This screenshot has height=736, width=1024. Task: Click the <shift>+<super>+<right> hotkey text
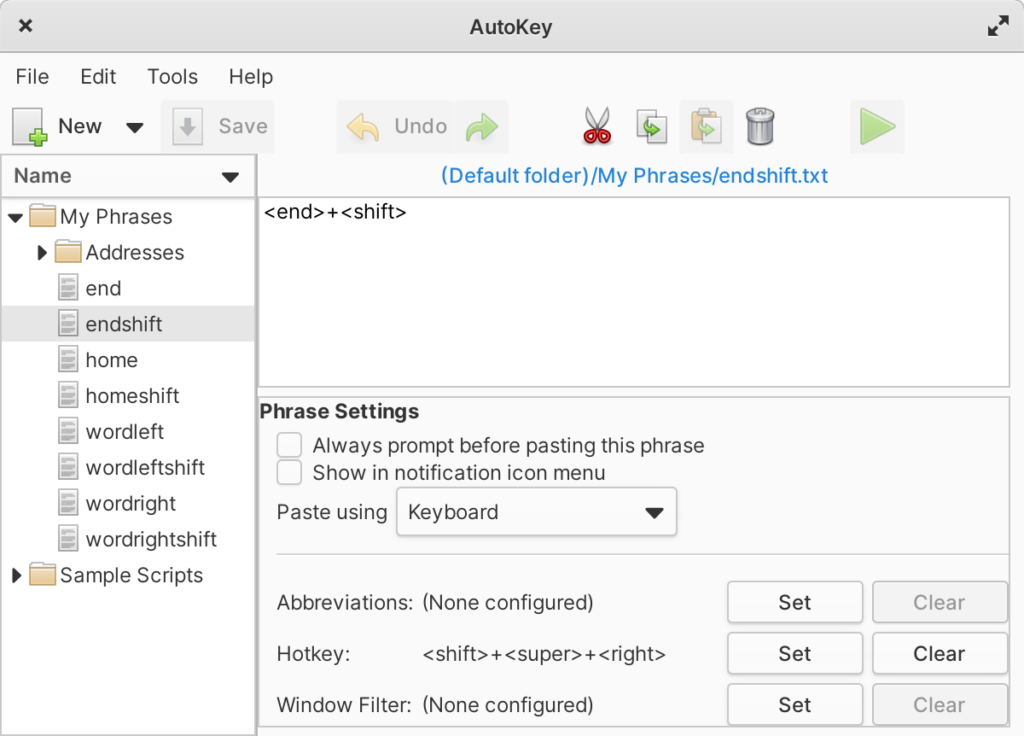tap(544, 654)
